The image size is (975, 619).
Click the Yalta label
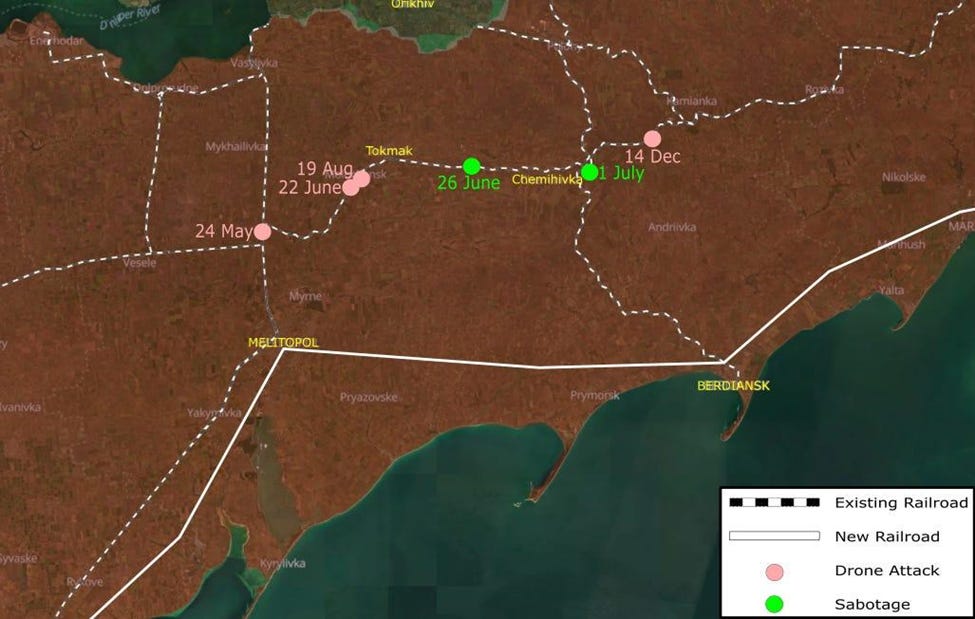pos(892,290)
